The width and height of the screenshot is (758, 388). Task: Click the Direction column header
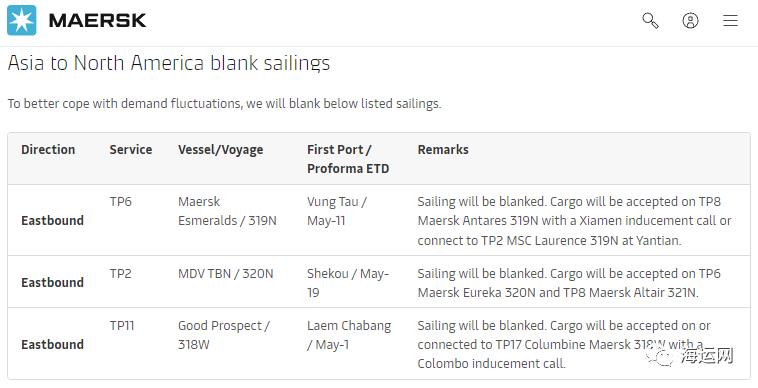click(48, 149)
